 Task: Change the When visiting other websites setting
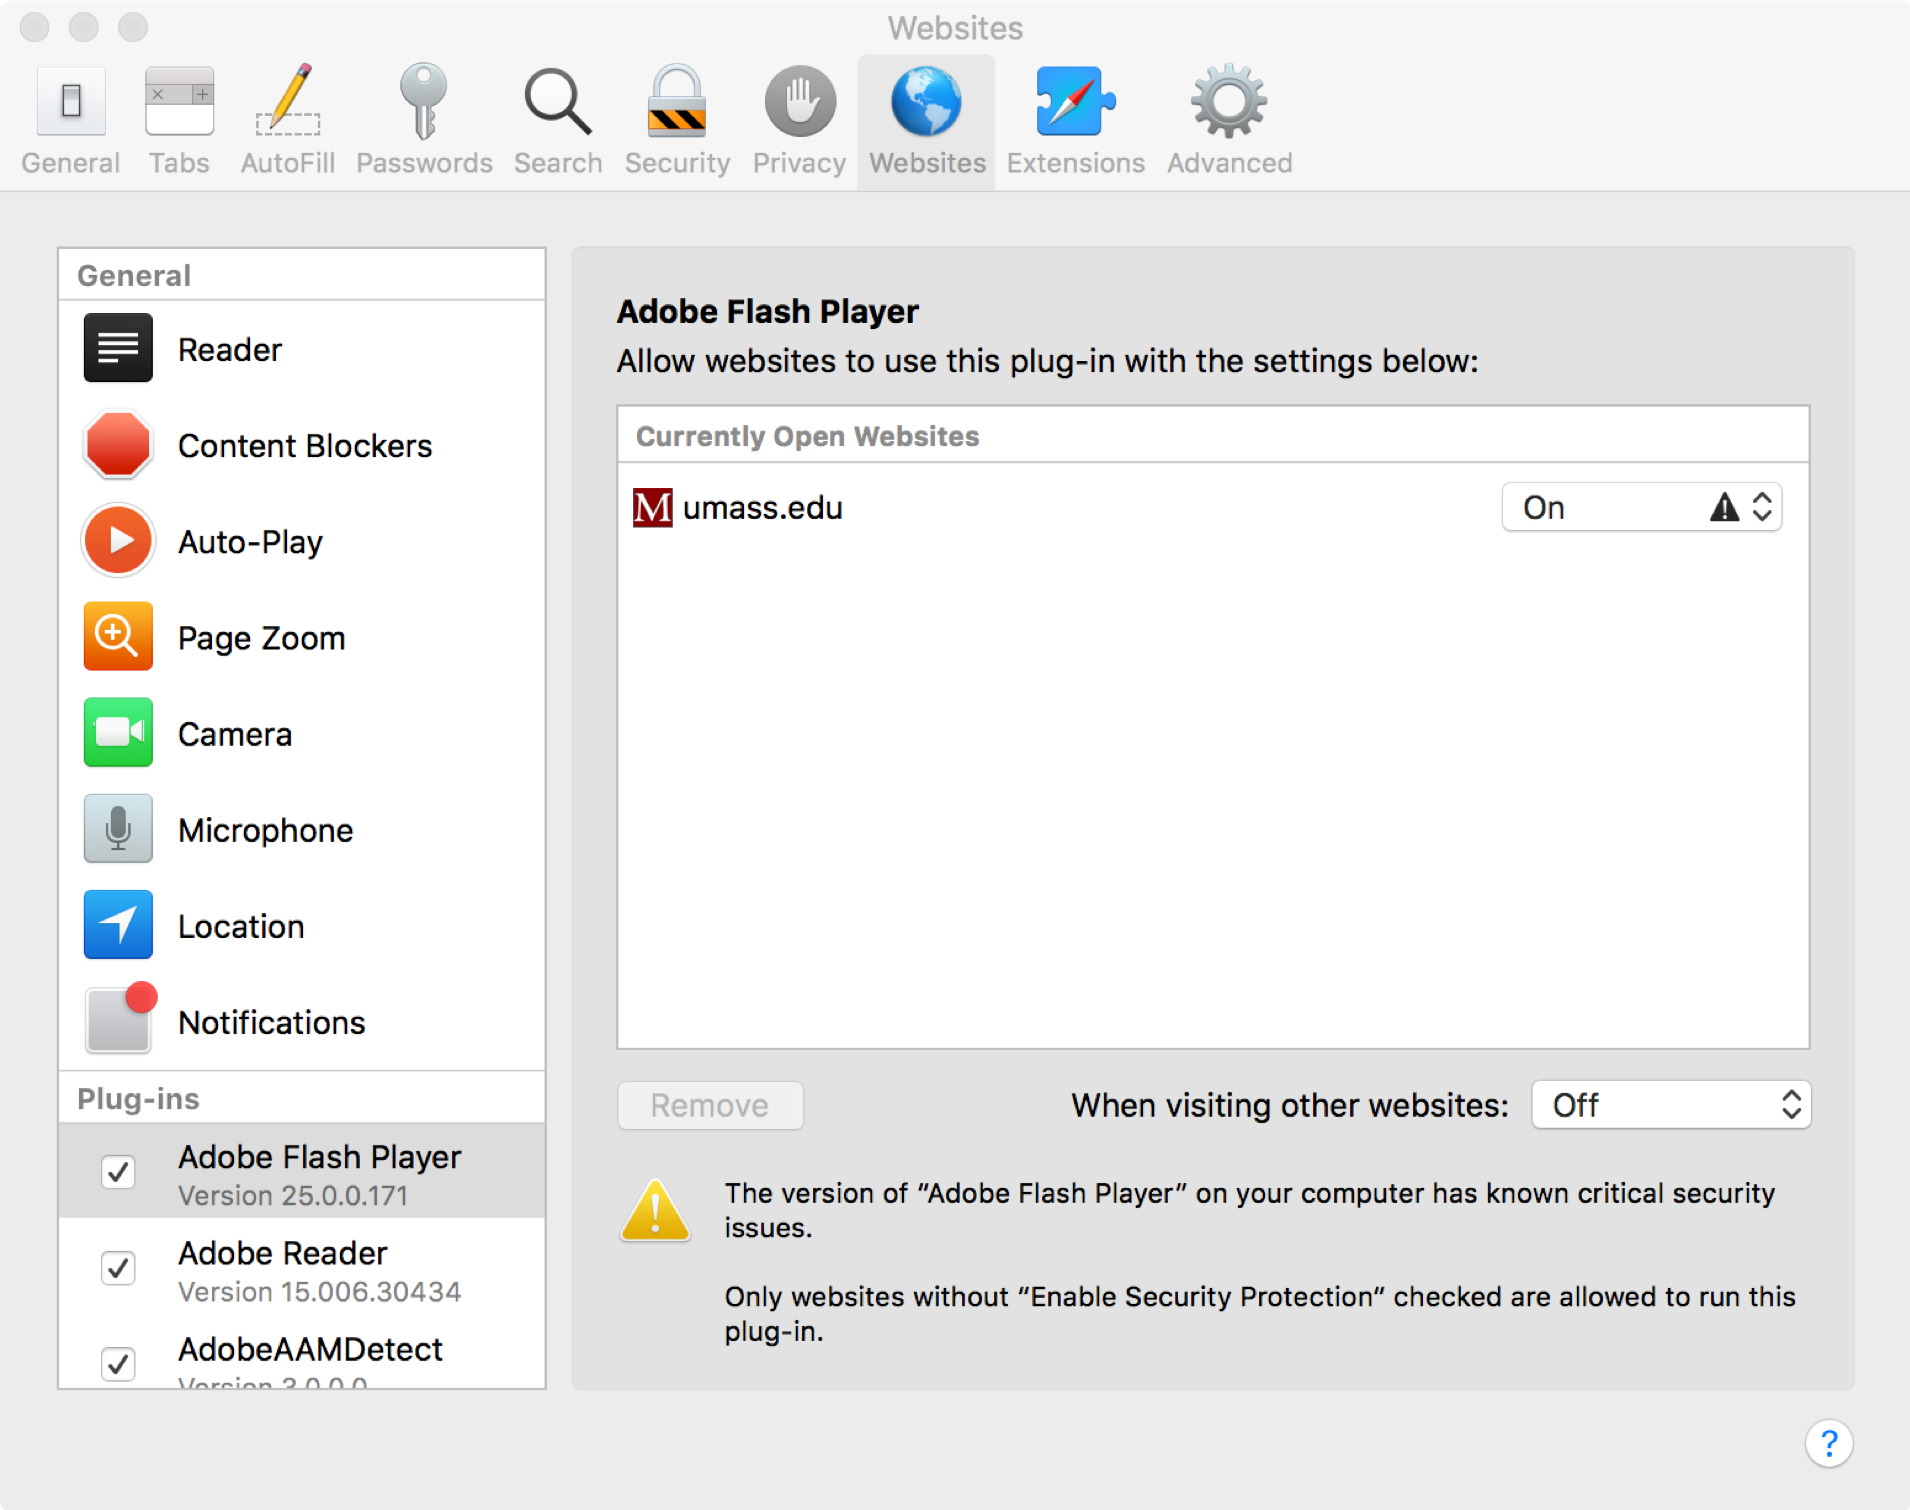[1670, 1105]
